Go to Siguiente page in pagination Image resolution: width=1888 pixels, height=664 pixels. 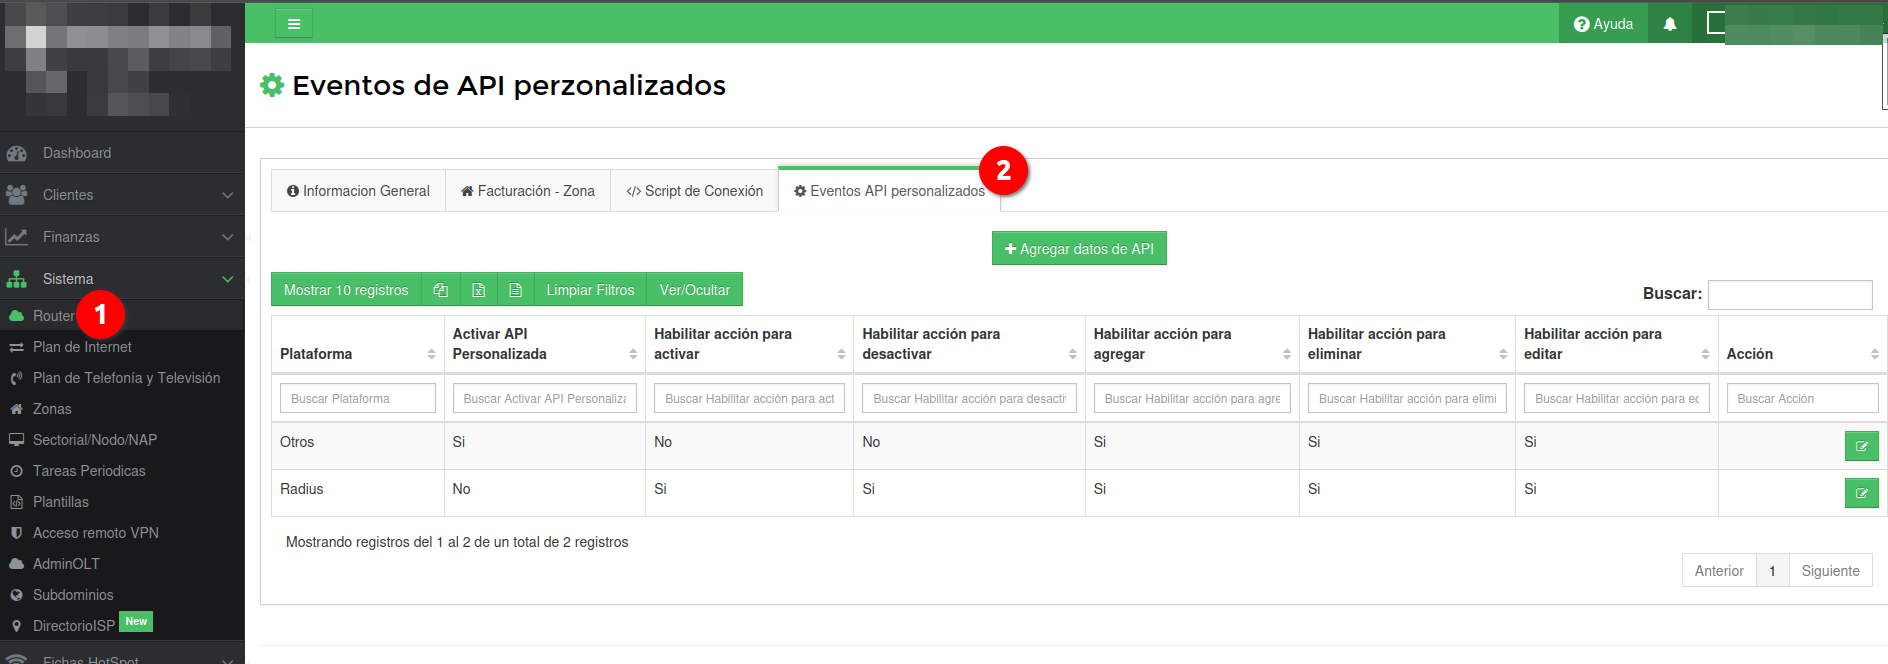tap(1830, 571)
